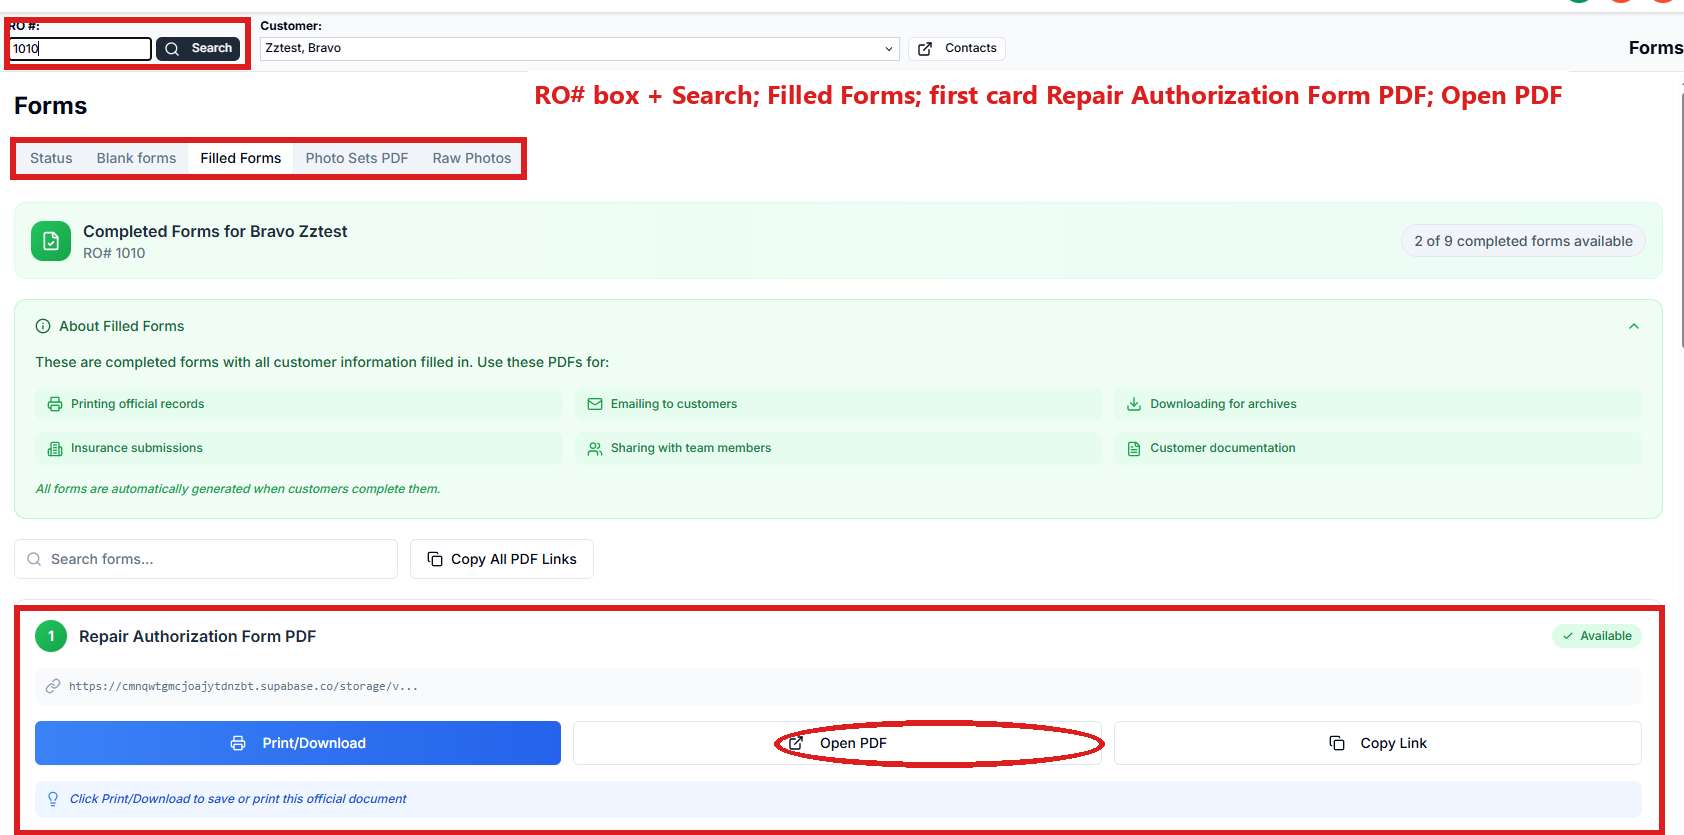Click the envelope icon for Emailing to customers
The image size is (1684, 835).
point(595,404)
